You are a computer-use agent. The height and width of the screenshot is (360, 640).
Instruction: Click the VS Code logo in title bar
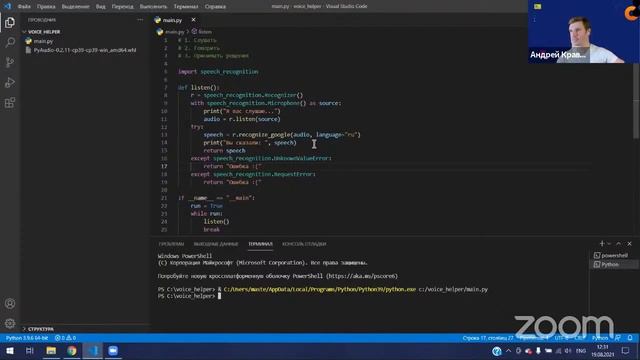coord(7,6)
